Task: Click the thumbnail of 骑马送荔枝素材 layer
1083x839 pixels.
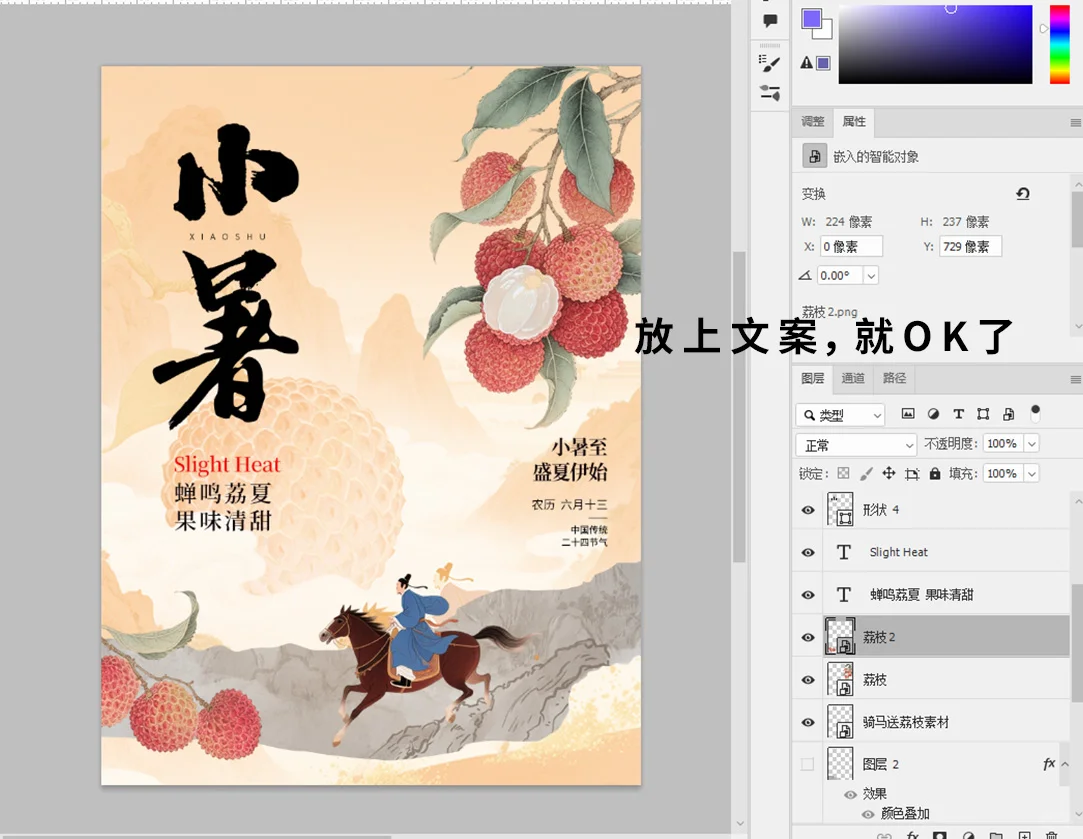Action: (841, 722)
